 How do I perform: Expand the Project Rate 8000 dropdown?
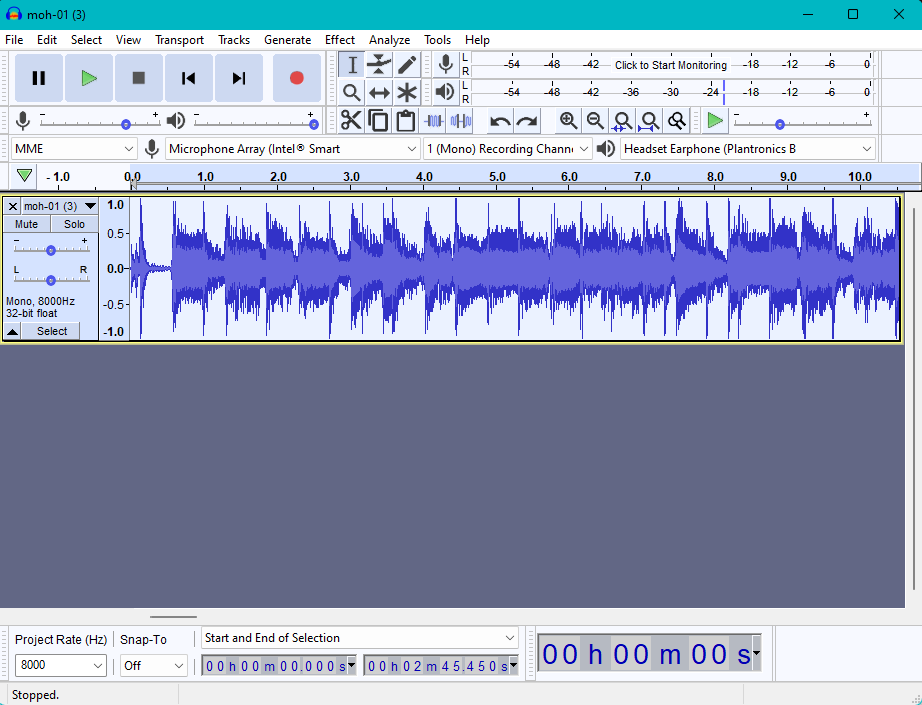[x=61, y=665]
